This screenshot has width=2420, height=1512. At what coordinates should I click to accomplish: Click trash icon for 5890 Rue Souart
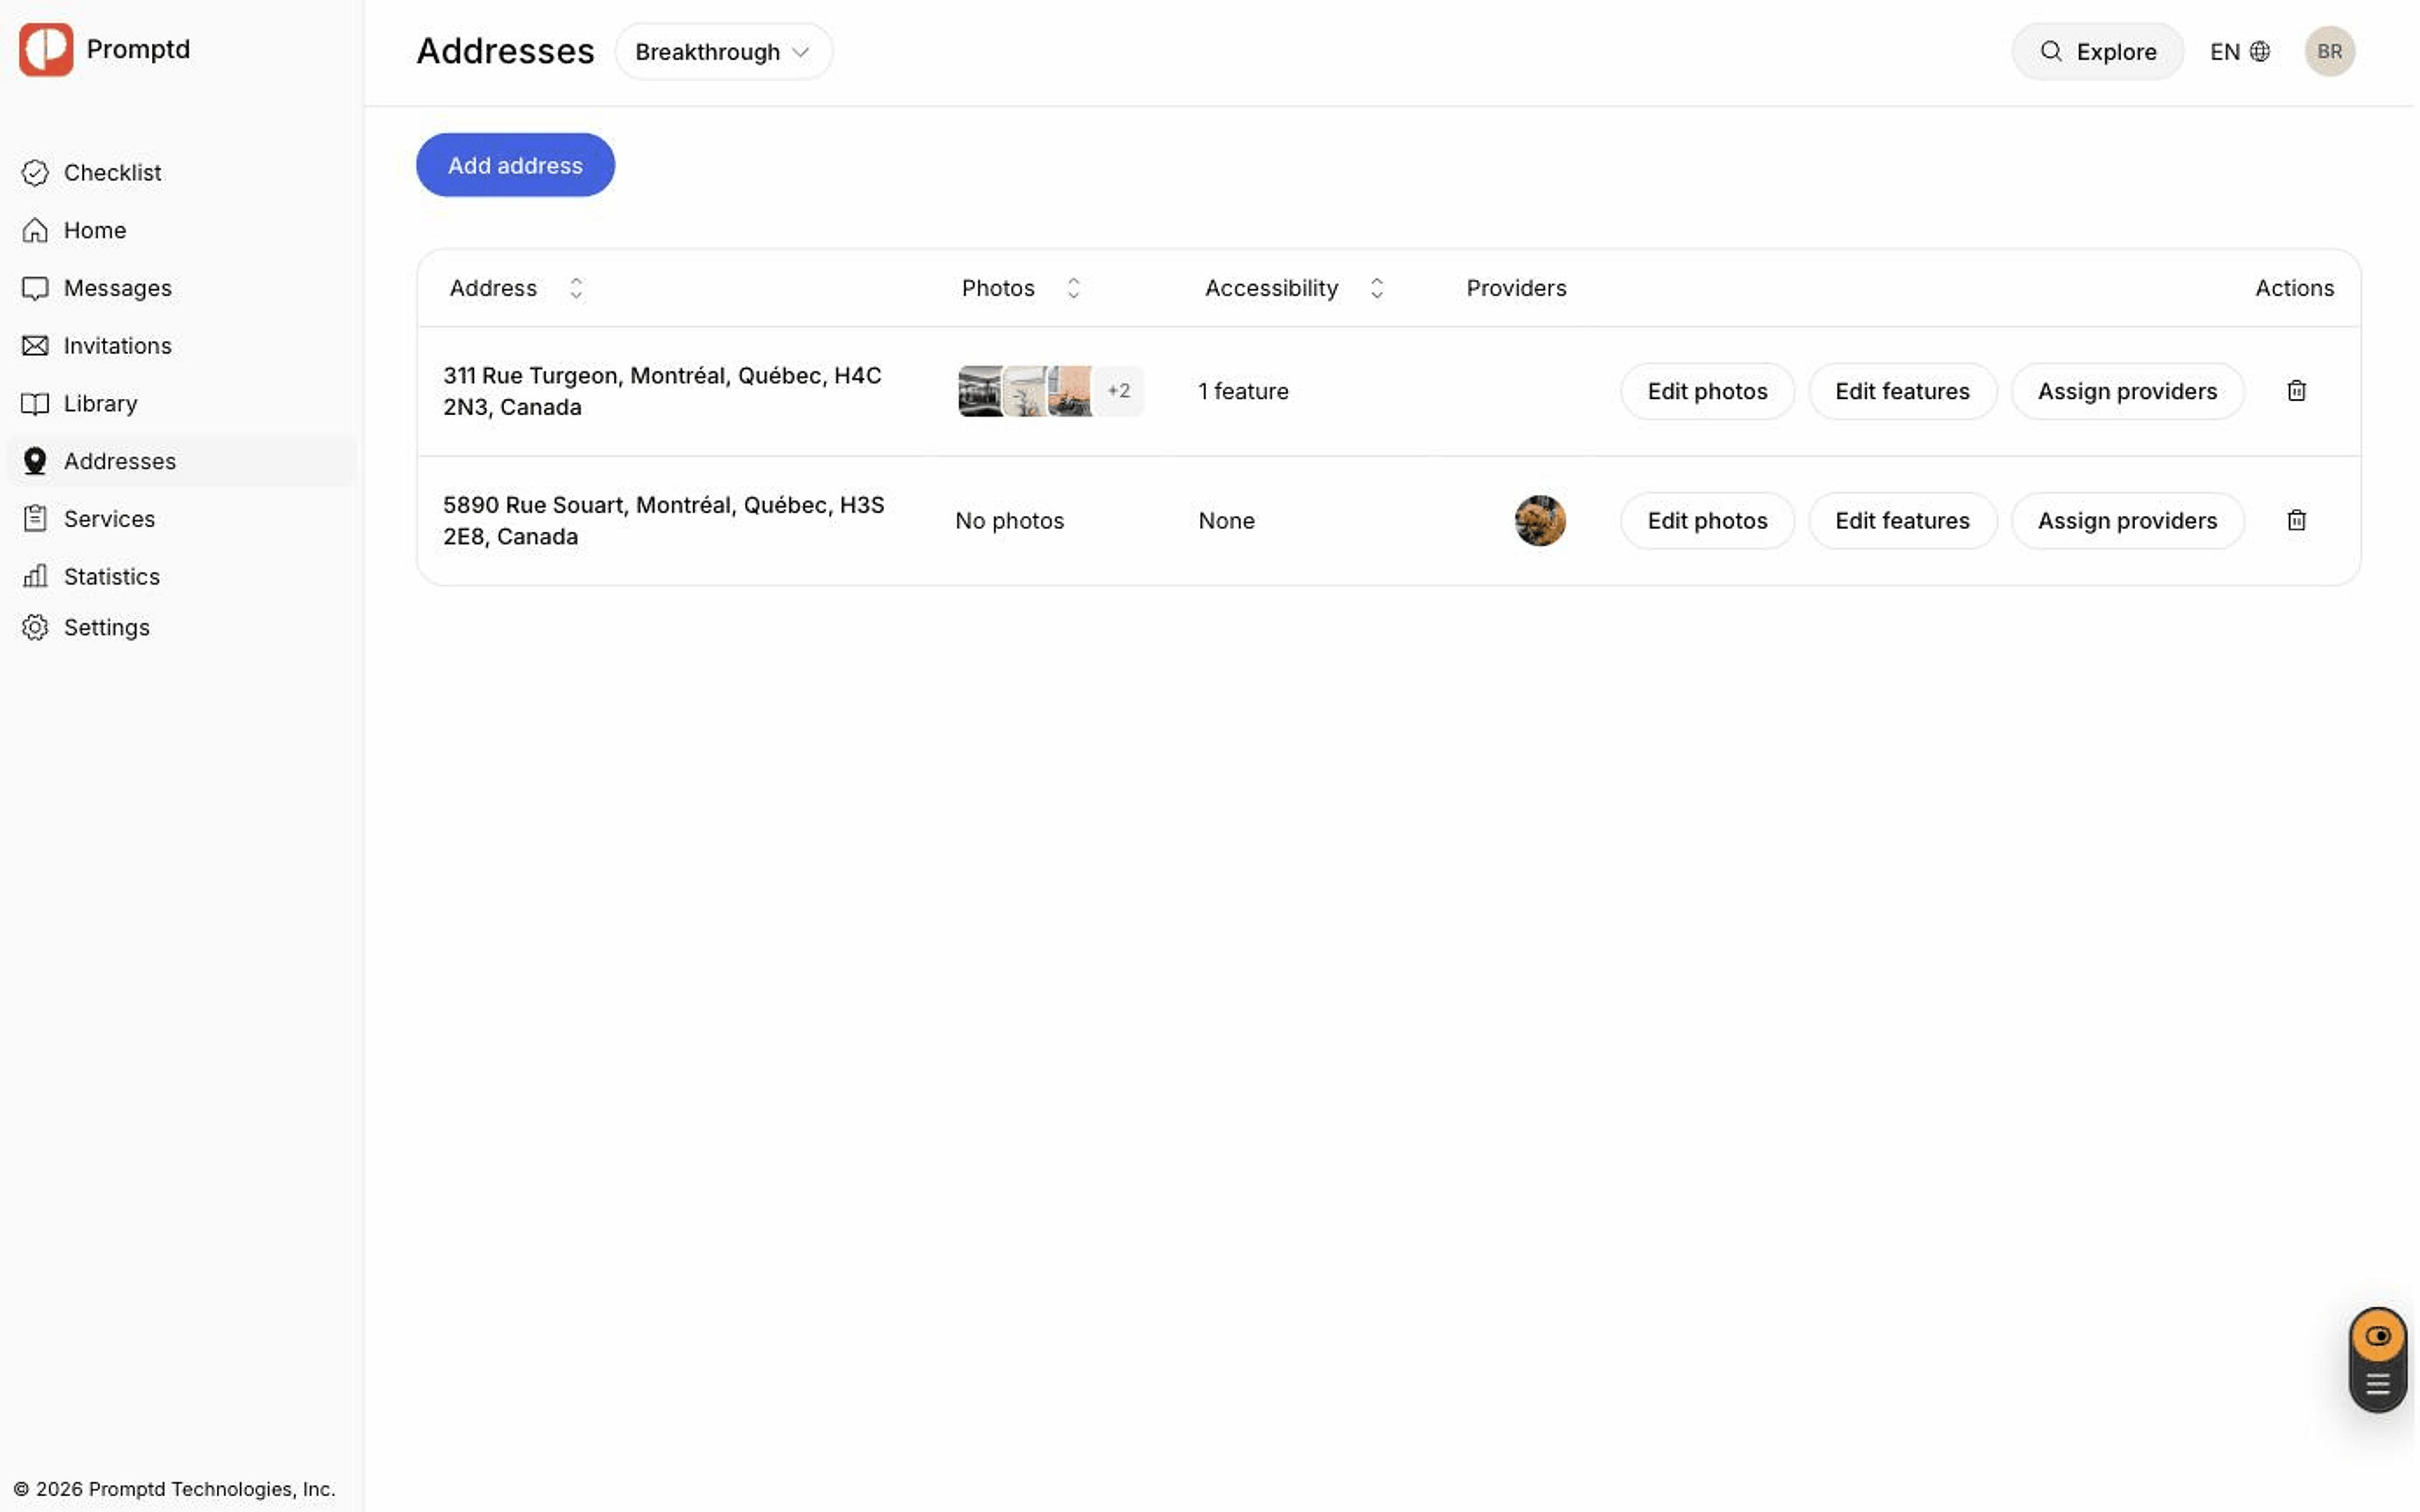pyautogui.click(x=2296, y=520)
